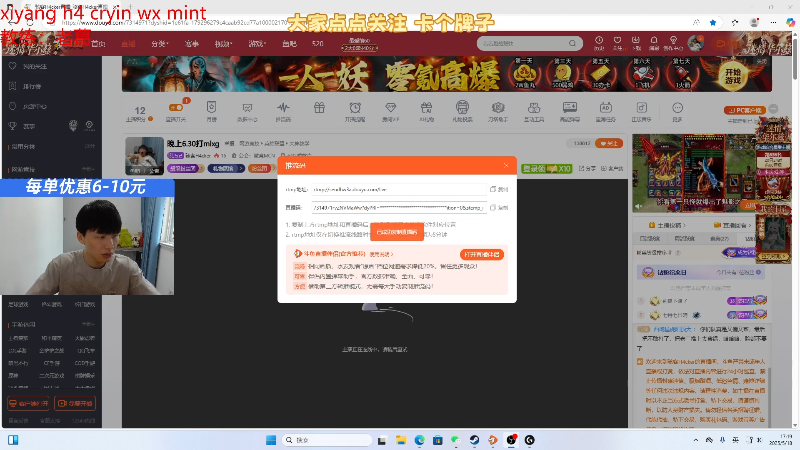The width and height of the screenshot is (800, 450).
Task: Open the waveform pulse icon in streamer toolbar
Action: (x=283, y=108)
